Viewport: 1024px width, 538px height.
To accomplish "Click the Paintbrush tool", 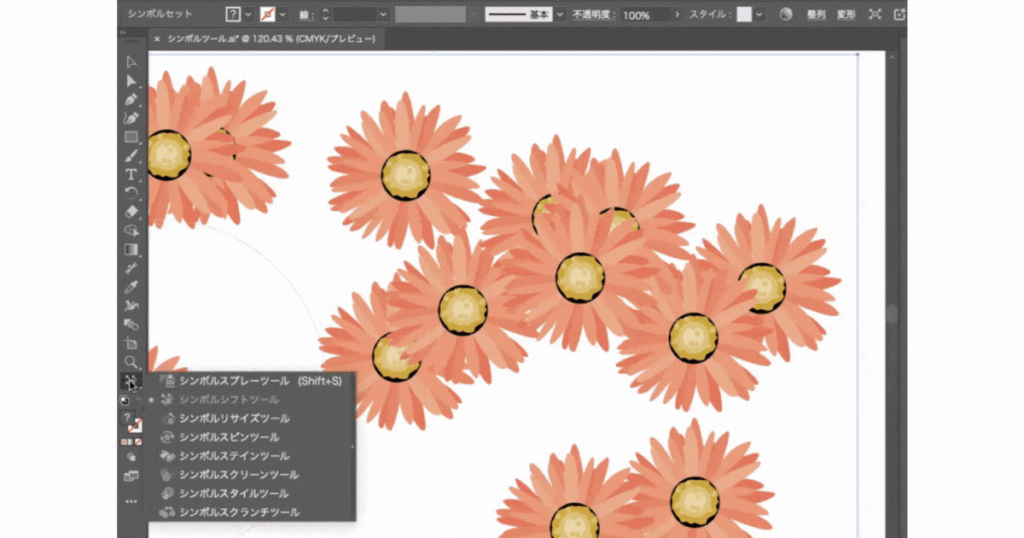I will [x=131, y=156].
